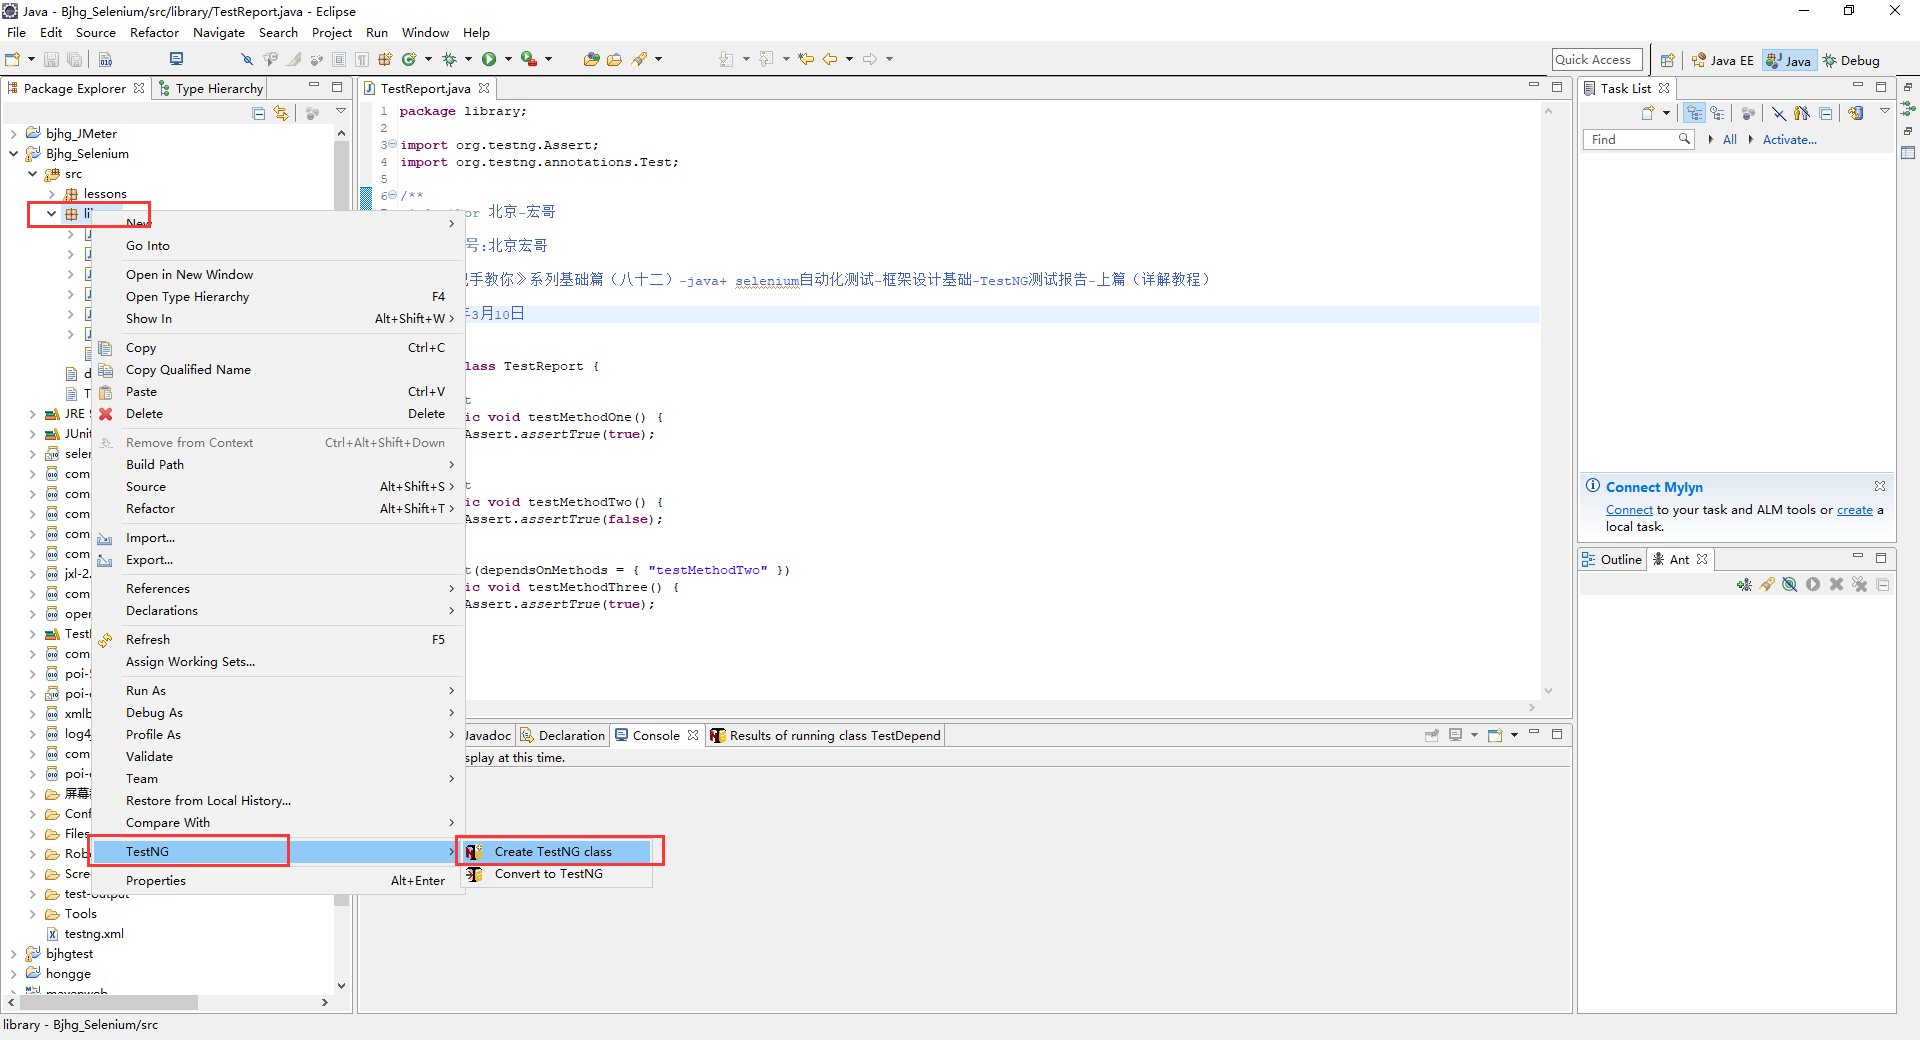This screenshot has height=1040, width=1920.
Task: Click Synchronize Changed icon in Task List
Action: (1856, 113)
